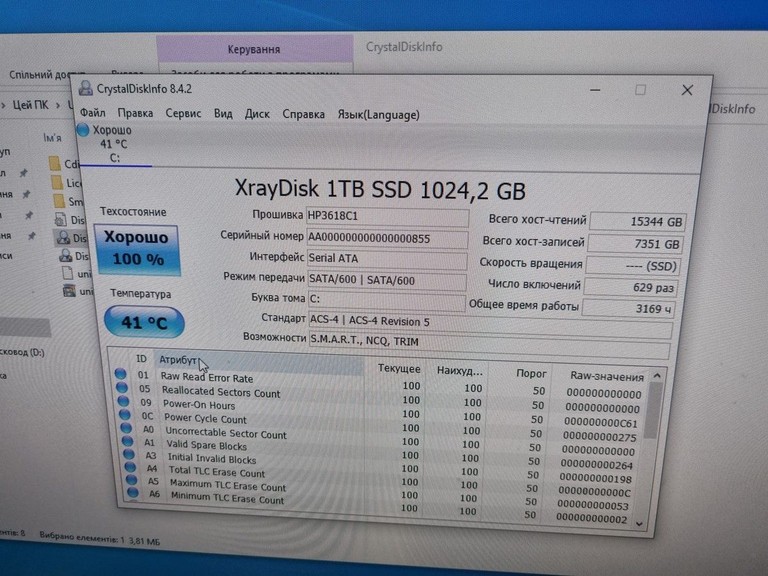768x576 pixels.
Task: Open the Сервис menu
Action: point(183,114)
